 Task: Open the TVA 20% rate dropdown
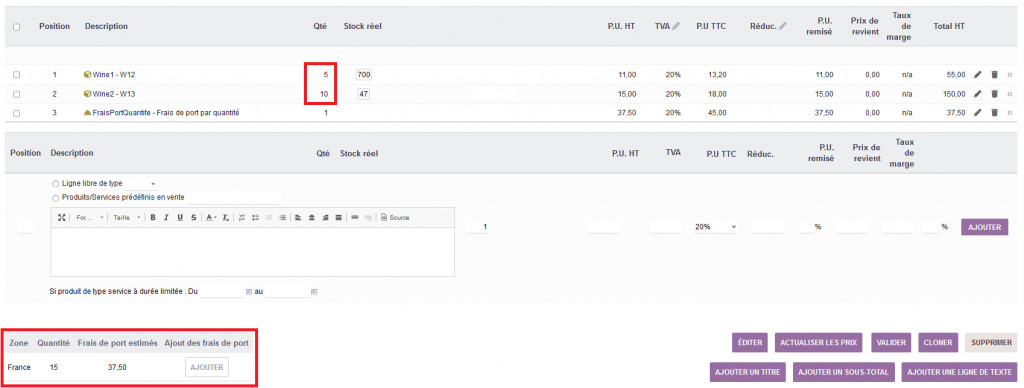point(716,227)
